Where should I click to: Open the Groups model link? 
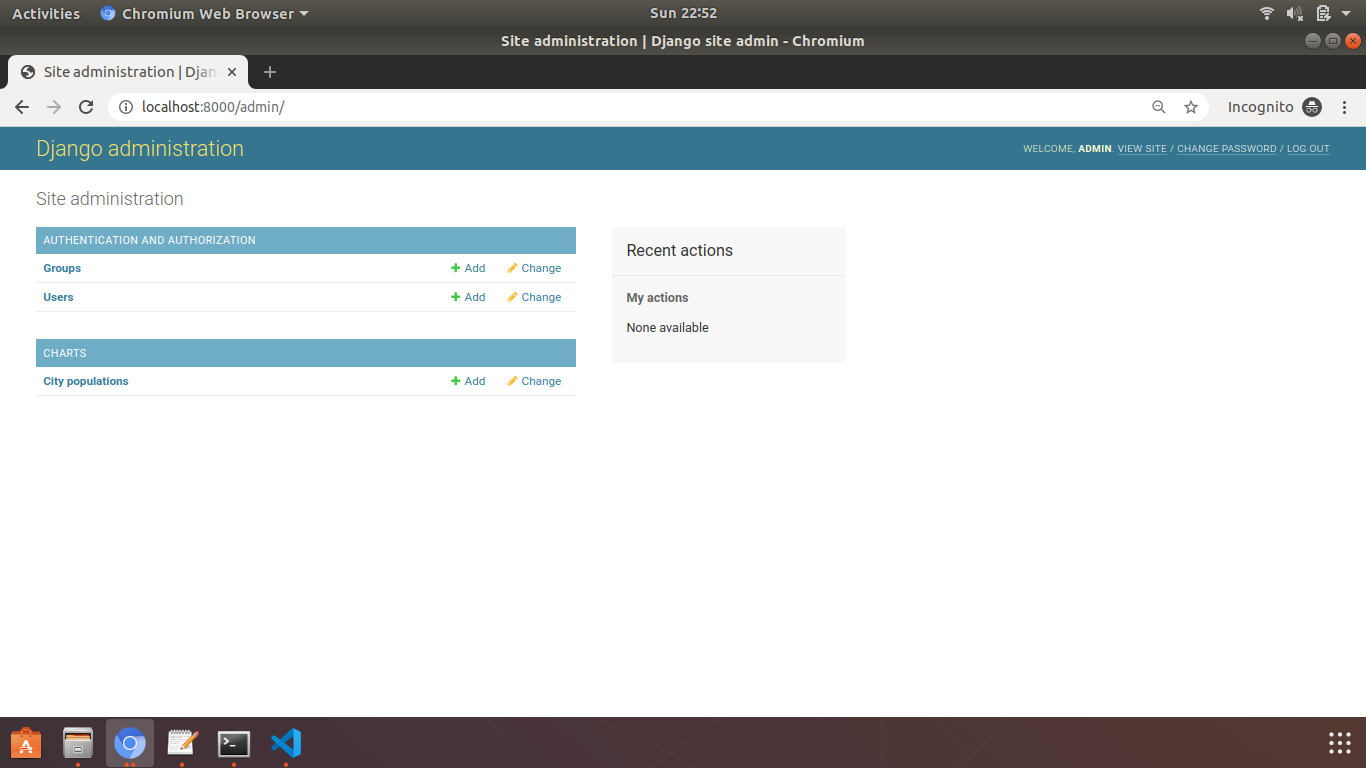pos(62,268)
